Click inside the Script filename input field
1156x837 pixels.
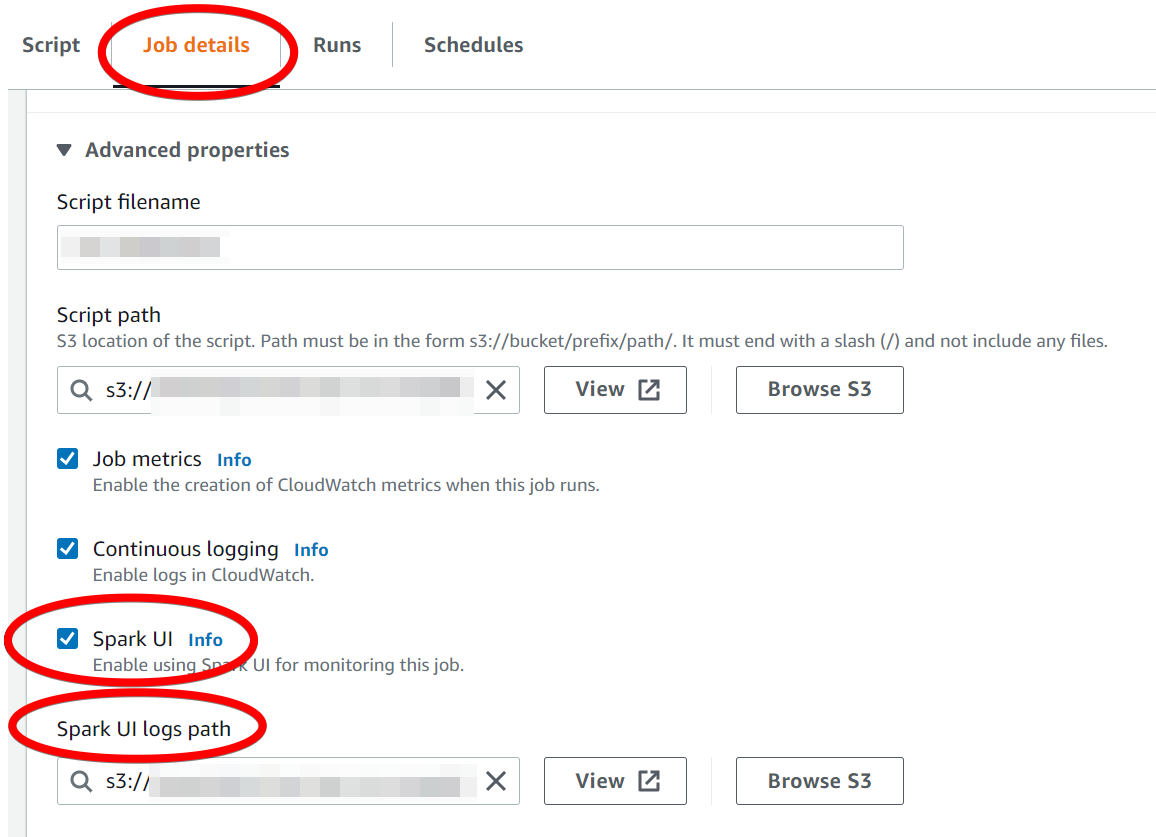coord(480,247)
